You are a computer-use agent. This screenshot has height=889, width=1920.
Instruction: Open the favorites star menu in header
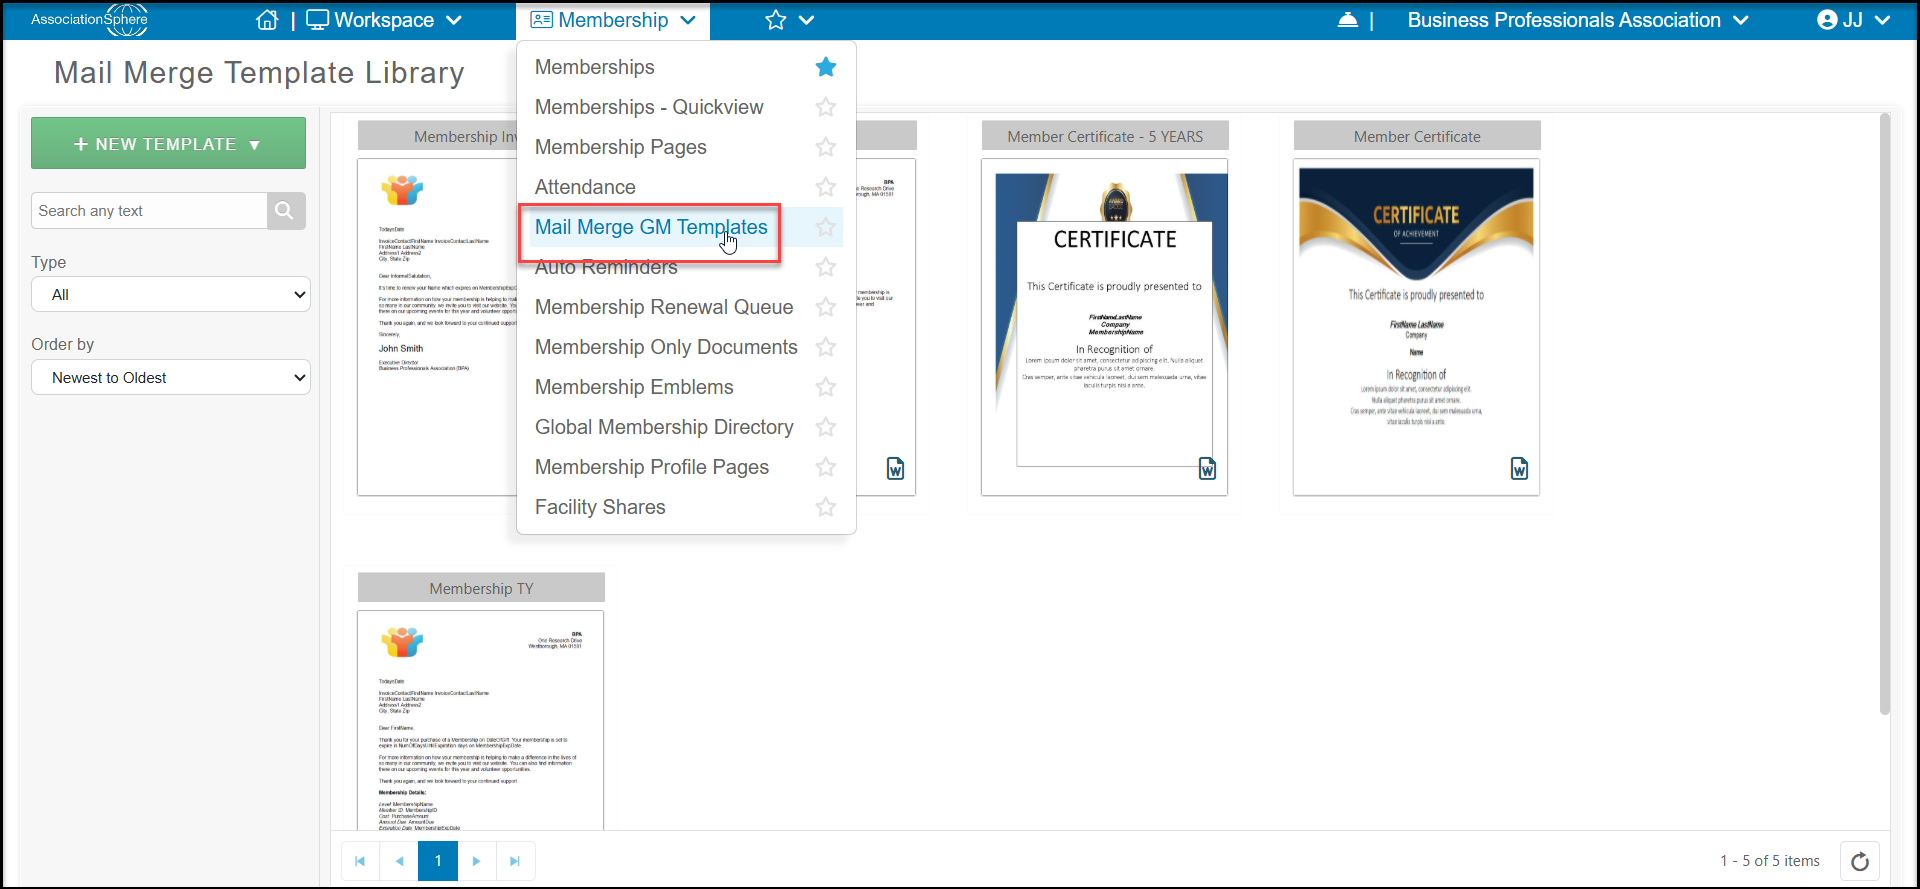click(789, 20)
